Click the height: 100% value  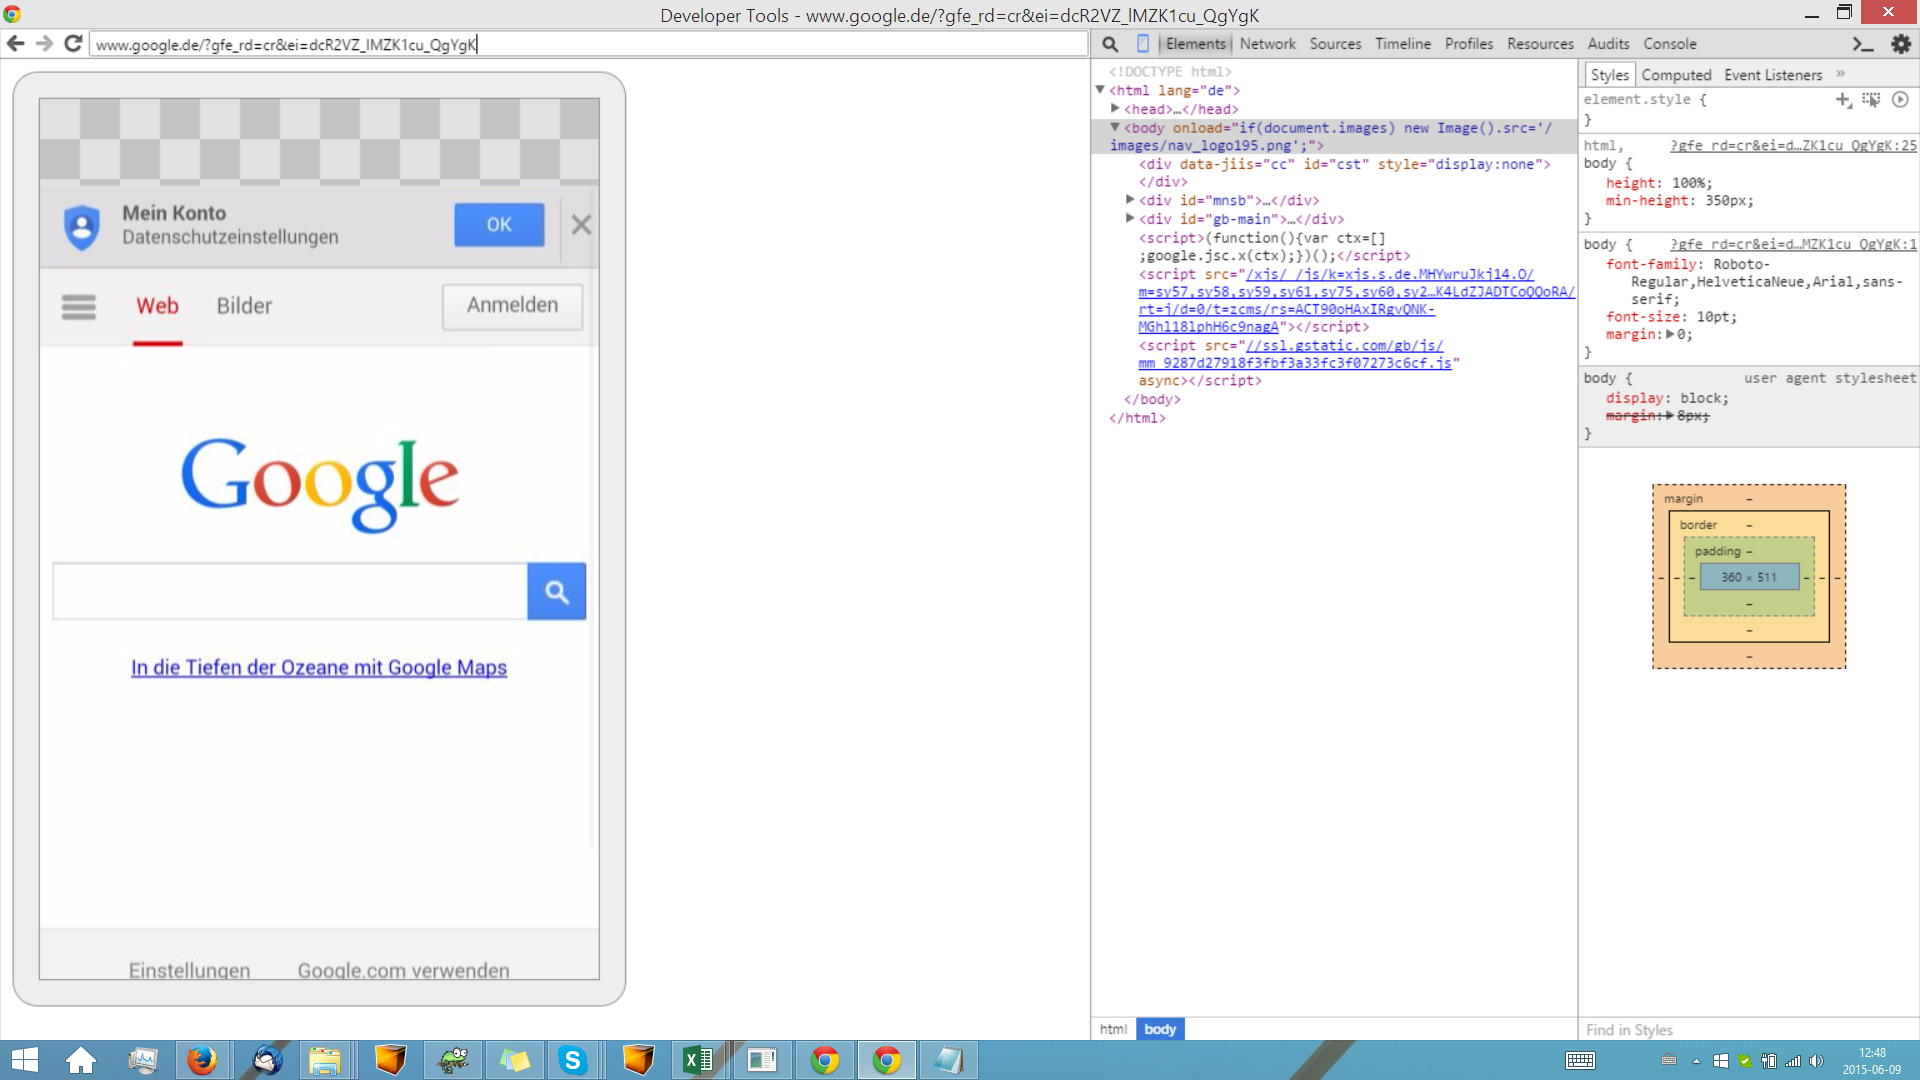[1688, 183]
